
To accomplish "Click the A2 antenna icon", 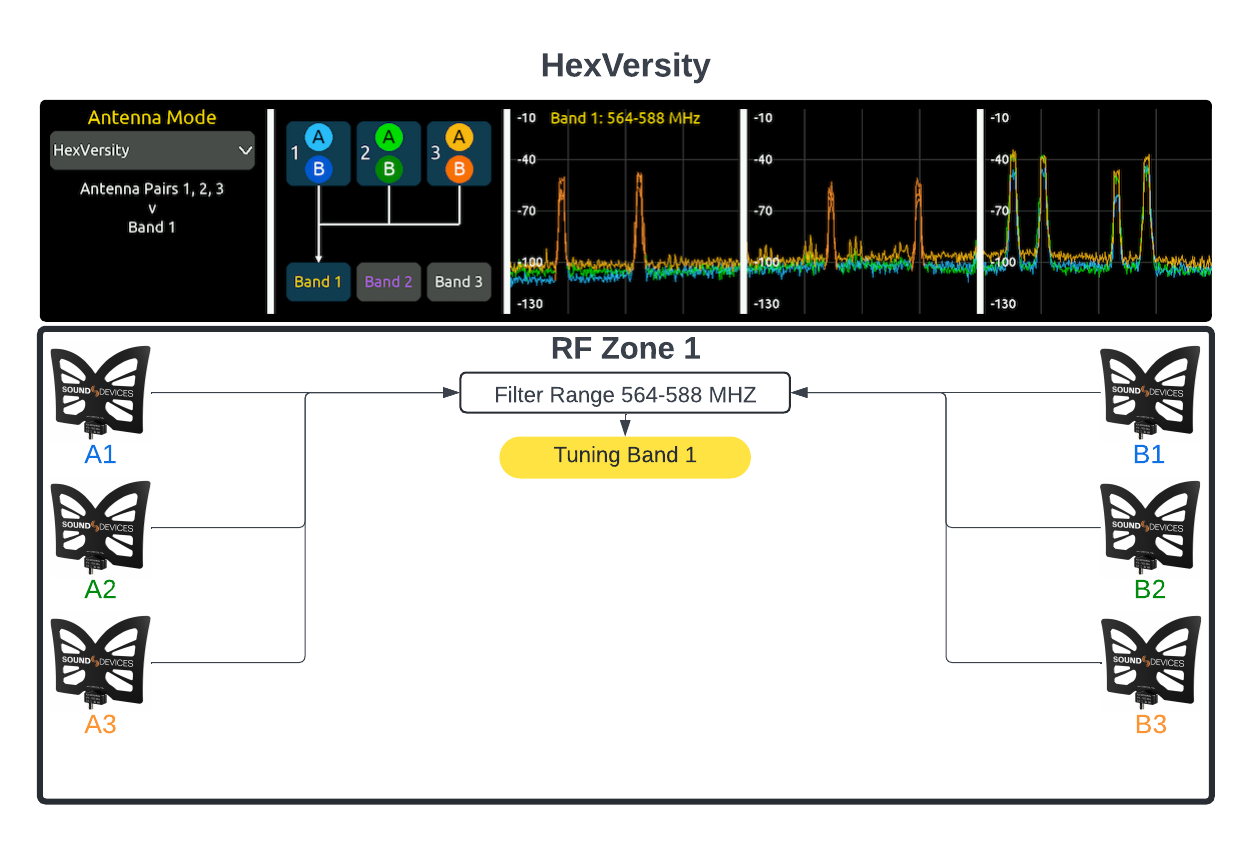I will pos(100,526).
